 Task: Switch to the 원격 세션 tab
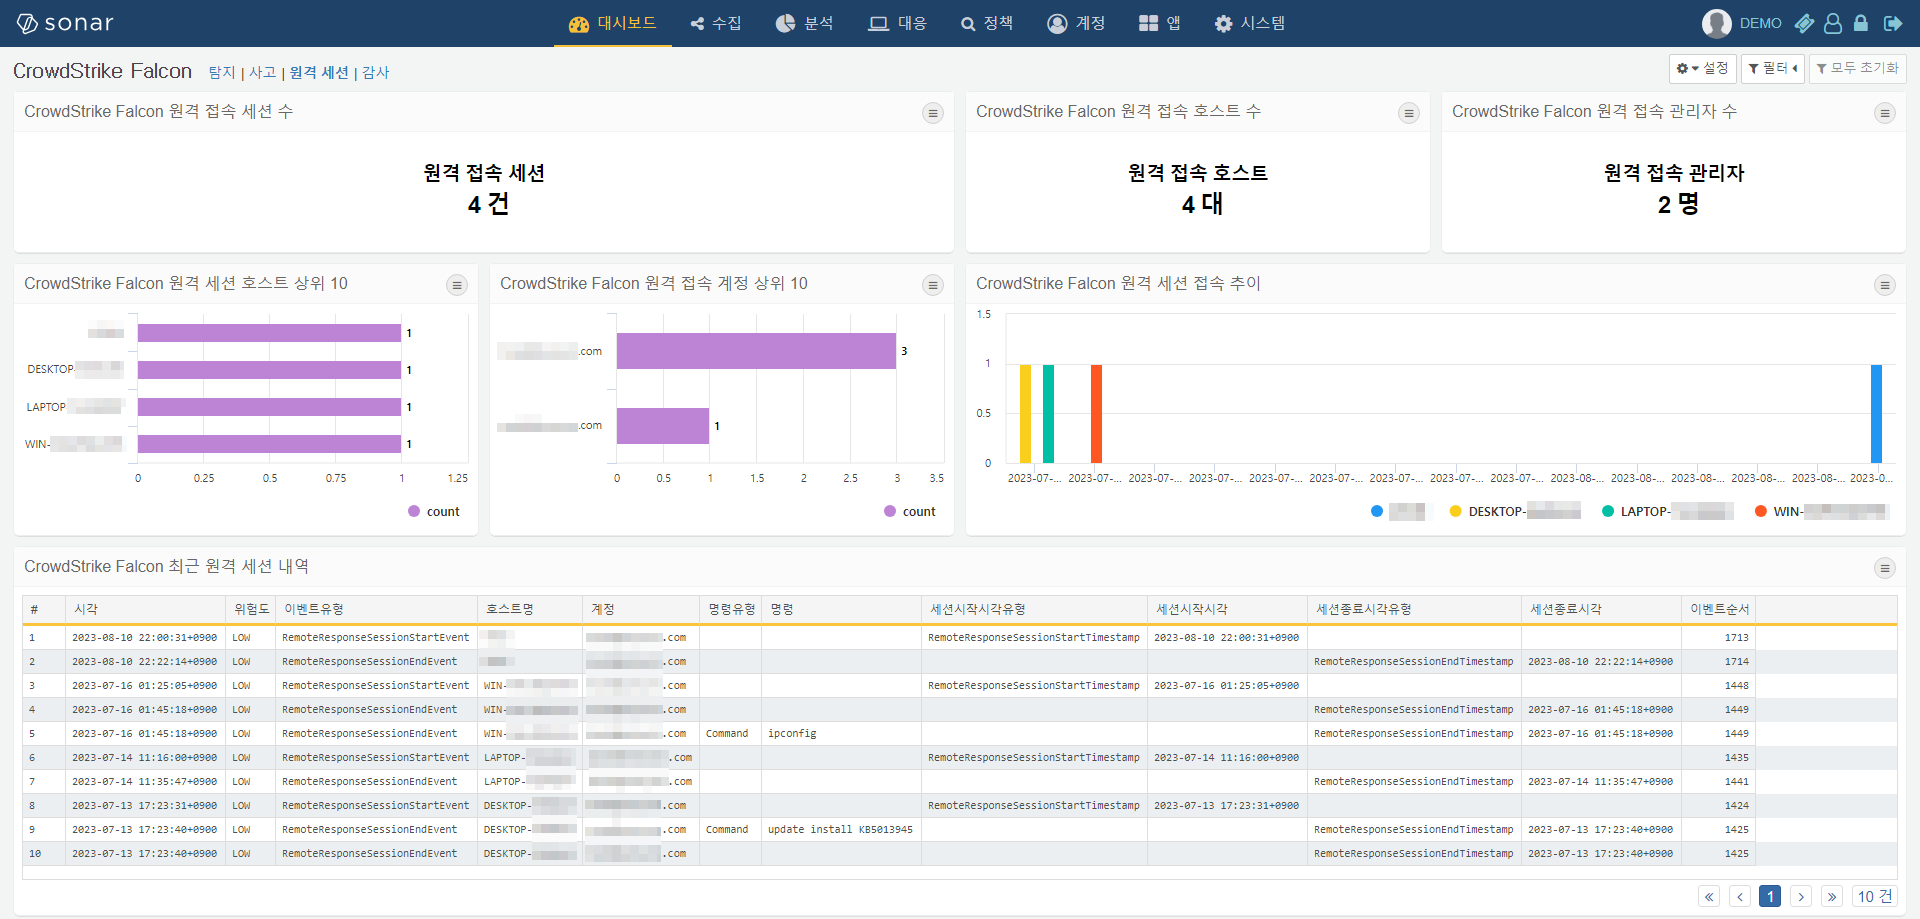click(x=319, y=72)
